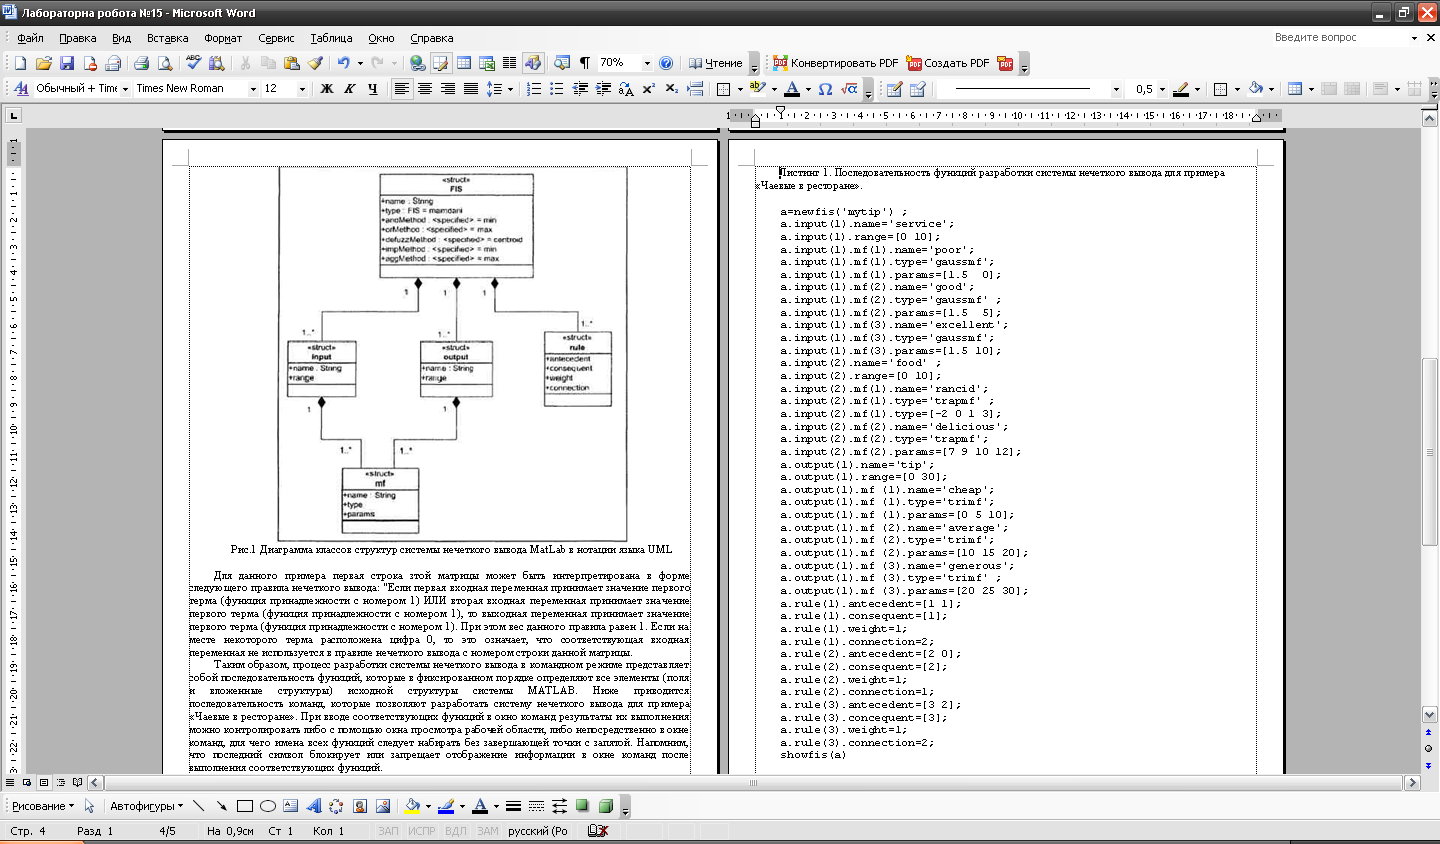Screen dimensions: 1440x844
Task: Expand the font size dropdown showing 12
Action: tap(302, 89)
